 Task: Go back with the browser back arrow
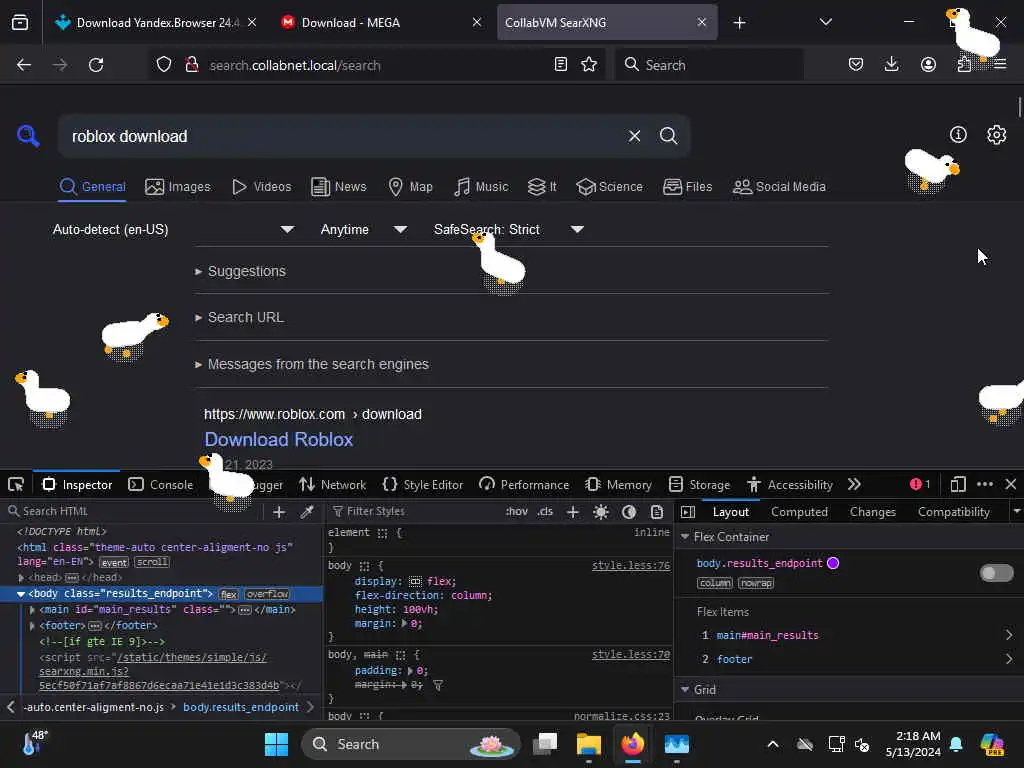click(24, 65)
